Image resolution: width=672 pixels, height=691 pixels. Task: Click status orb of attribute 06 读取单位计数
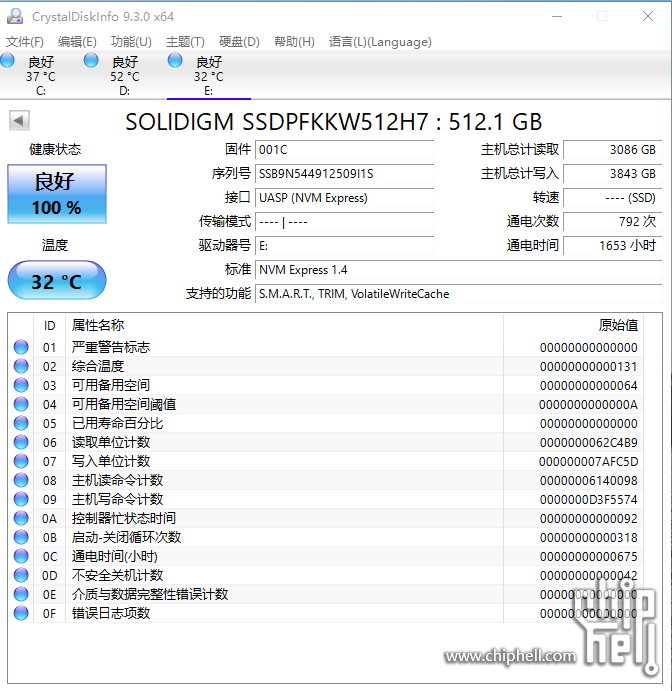tap(21, 442)
